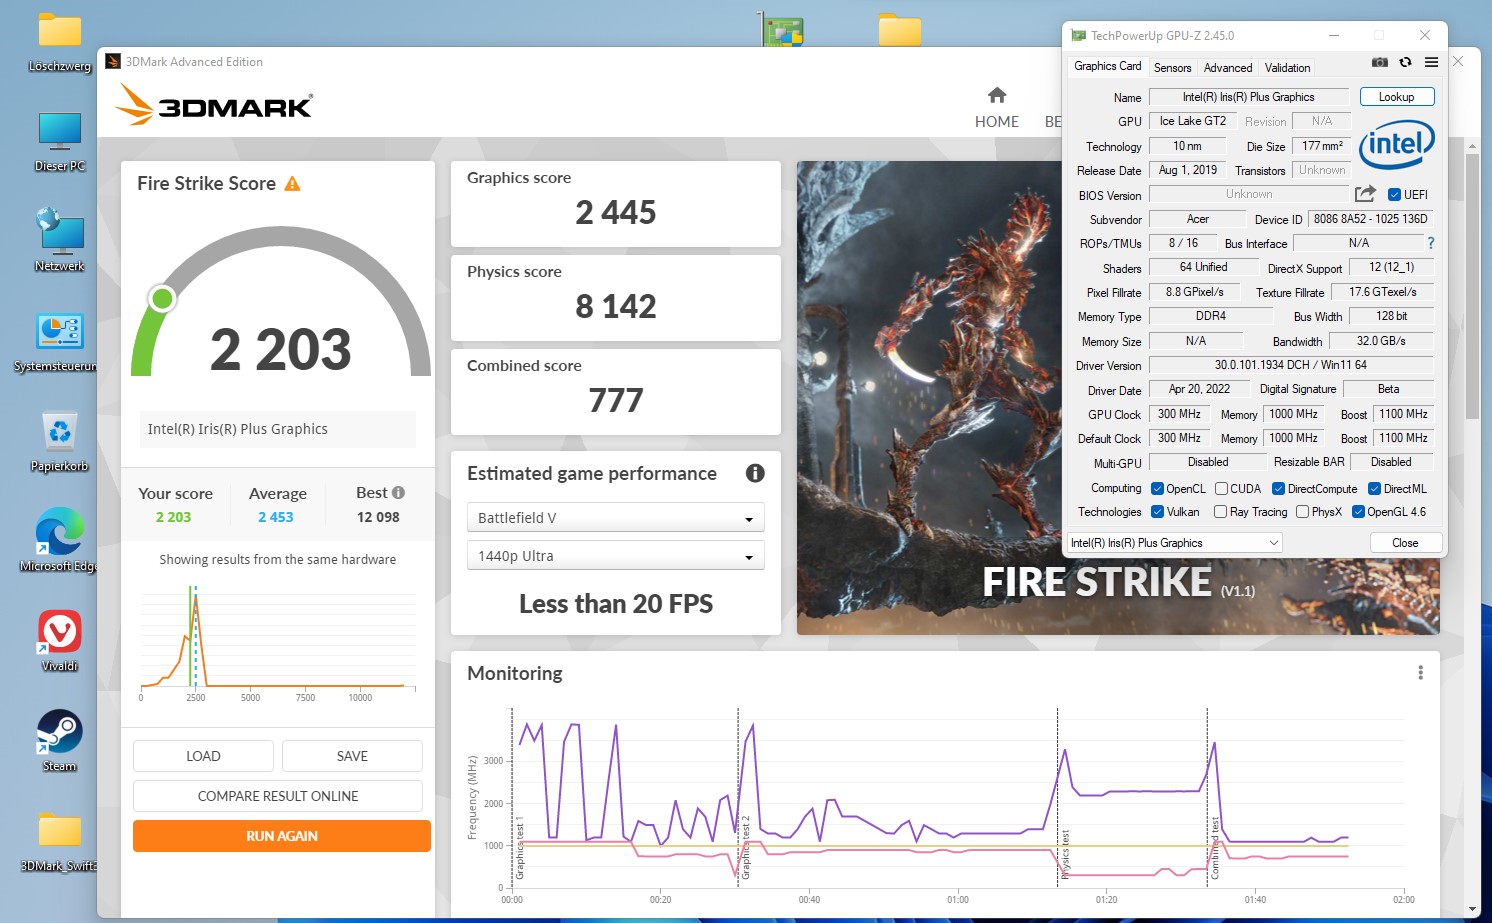Toggle the DirectCompute checkbox
This screenshot has width=1492, height=923.
tap(1278, 489)
